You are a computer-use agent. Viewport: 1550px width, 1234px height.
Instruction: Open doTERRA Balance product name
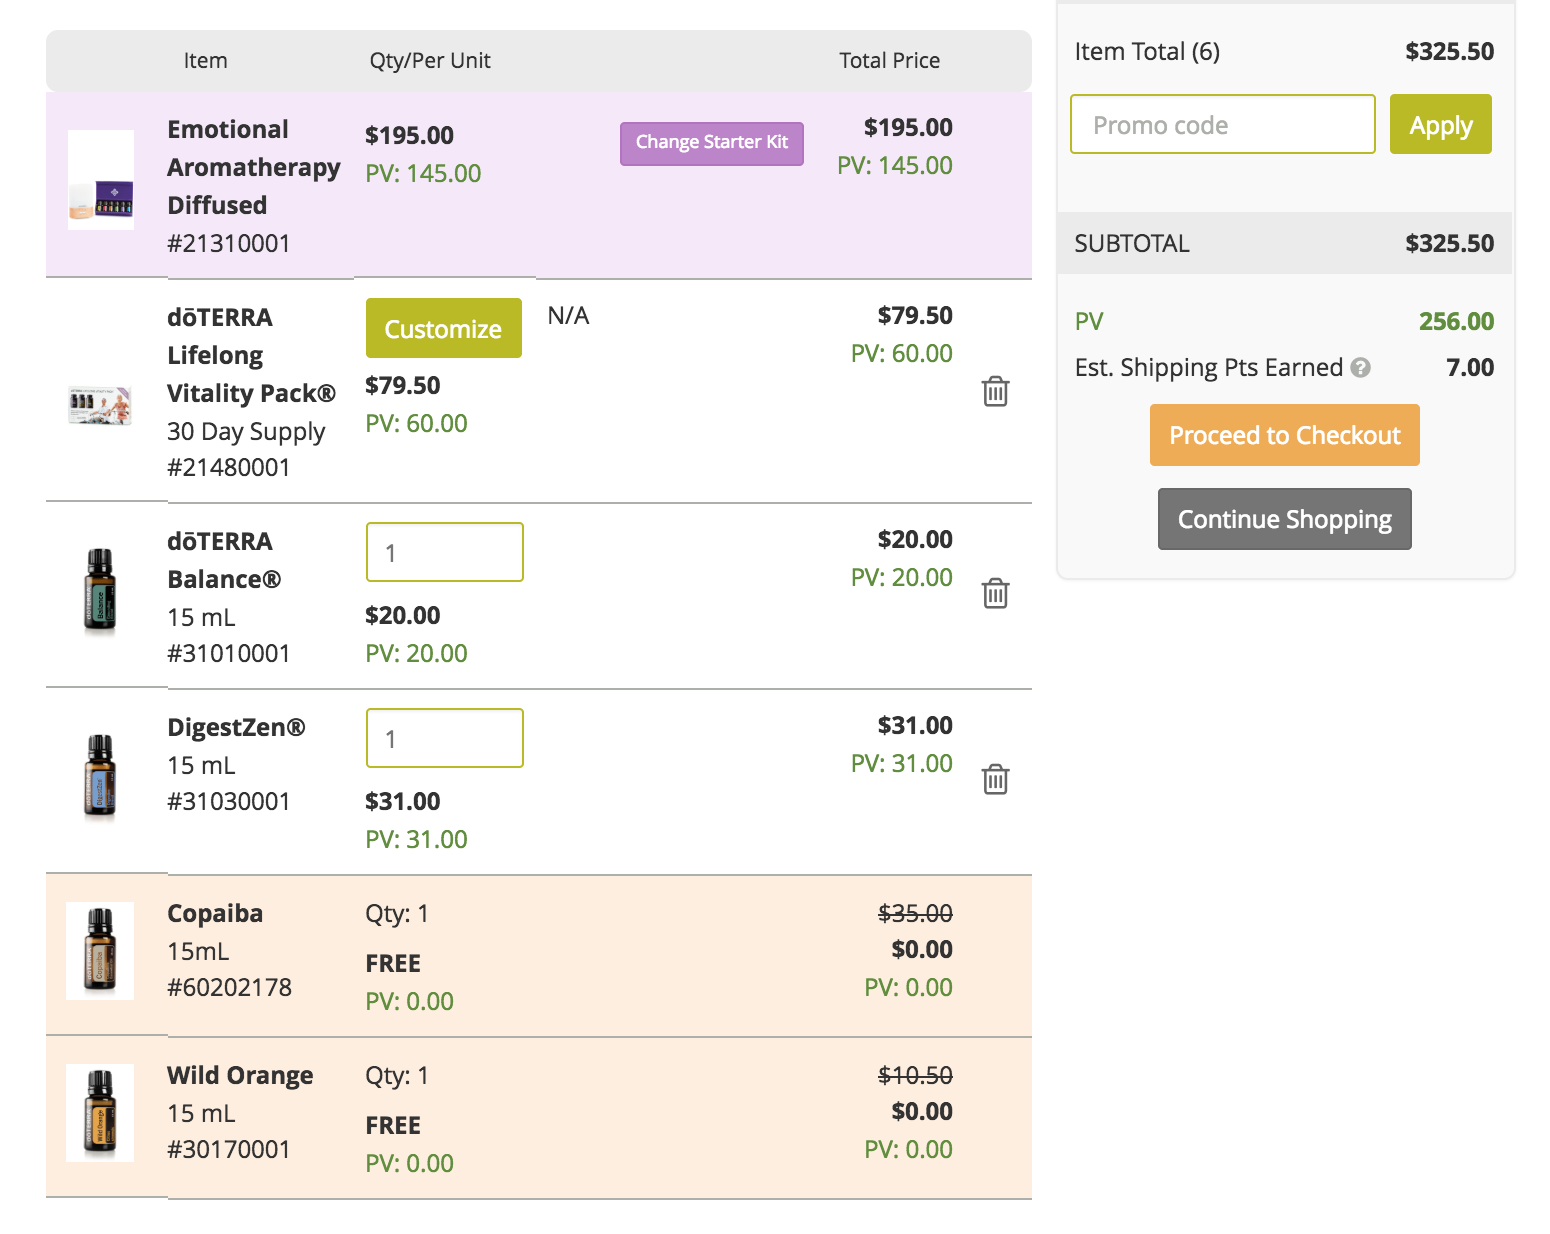[224, 560]
